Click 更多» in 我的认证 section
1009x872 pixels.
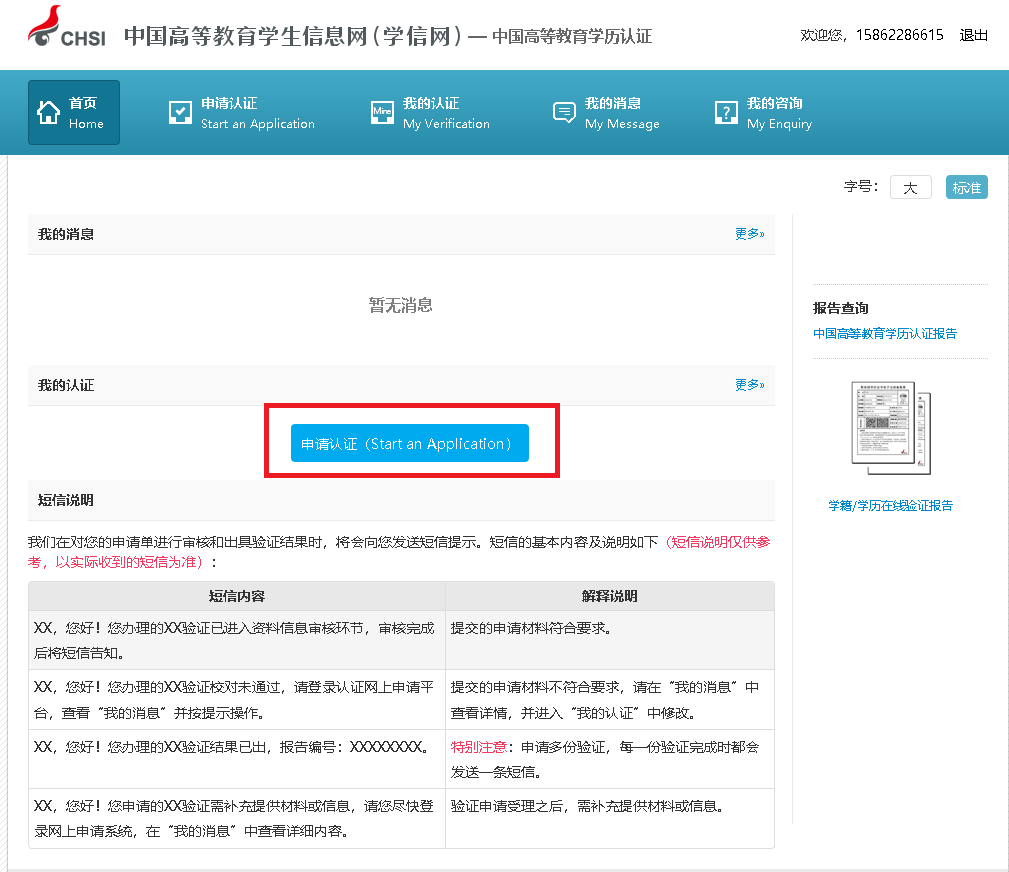pyautogui.click(x=750, y=385)
